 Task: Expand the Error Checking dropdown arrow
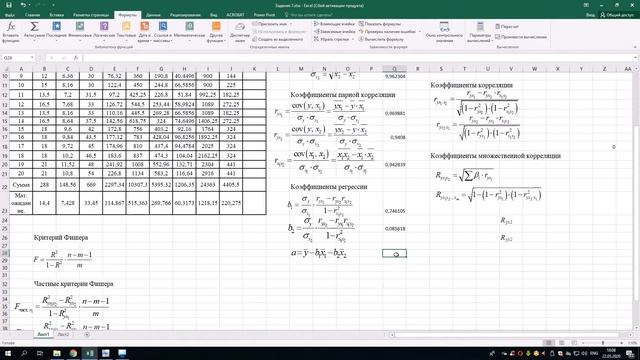click(419, 31)
